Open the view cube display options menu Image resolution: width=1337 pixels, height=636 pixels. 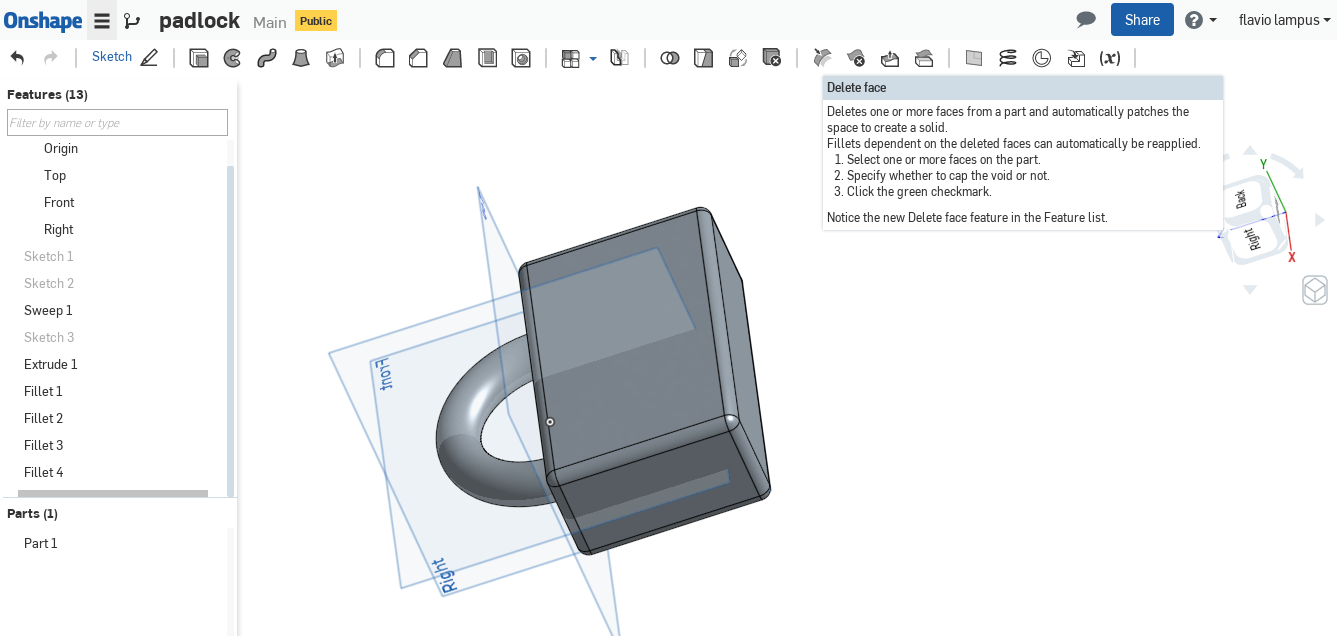1315,290
